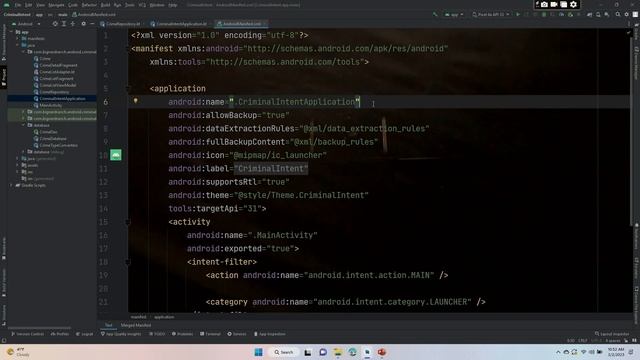Screen dimensions: 640x360
Task: Switch to the Merged Manifest tab
Action: [x=136, y=325]
